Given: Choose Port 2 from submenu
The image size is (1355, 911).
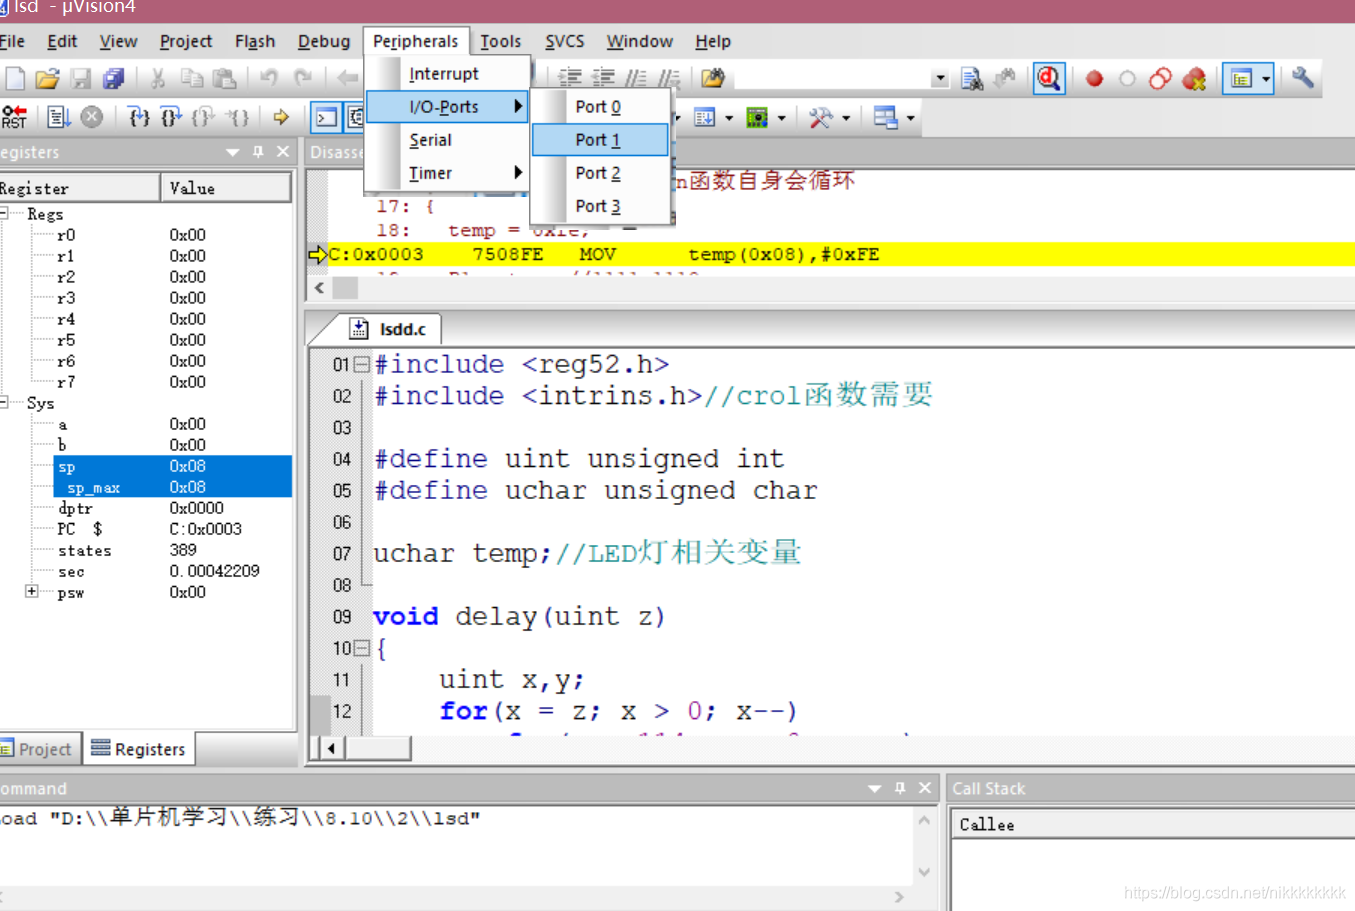Looking at the screenshot, I should point(599,173).
